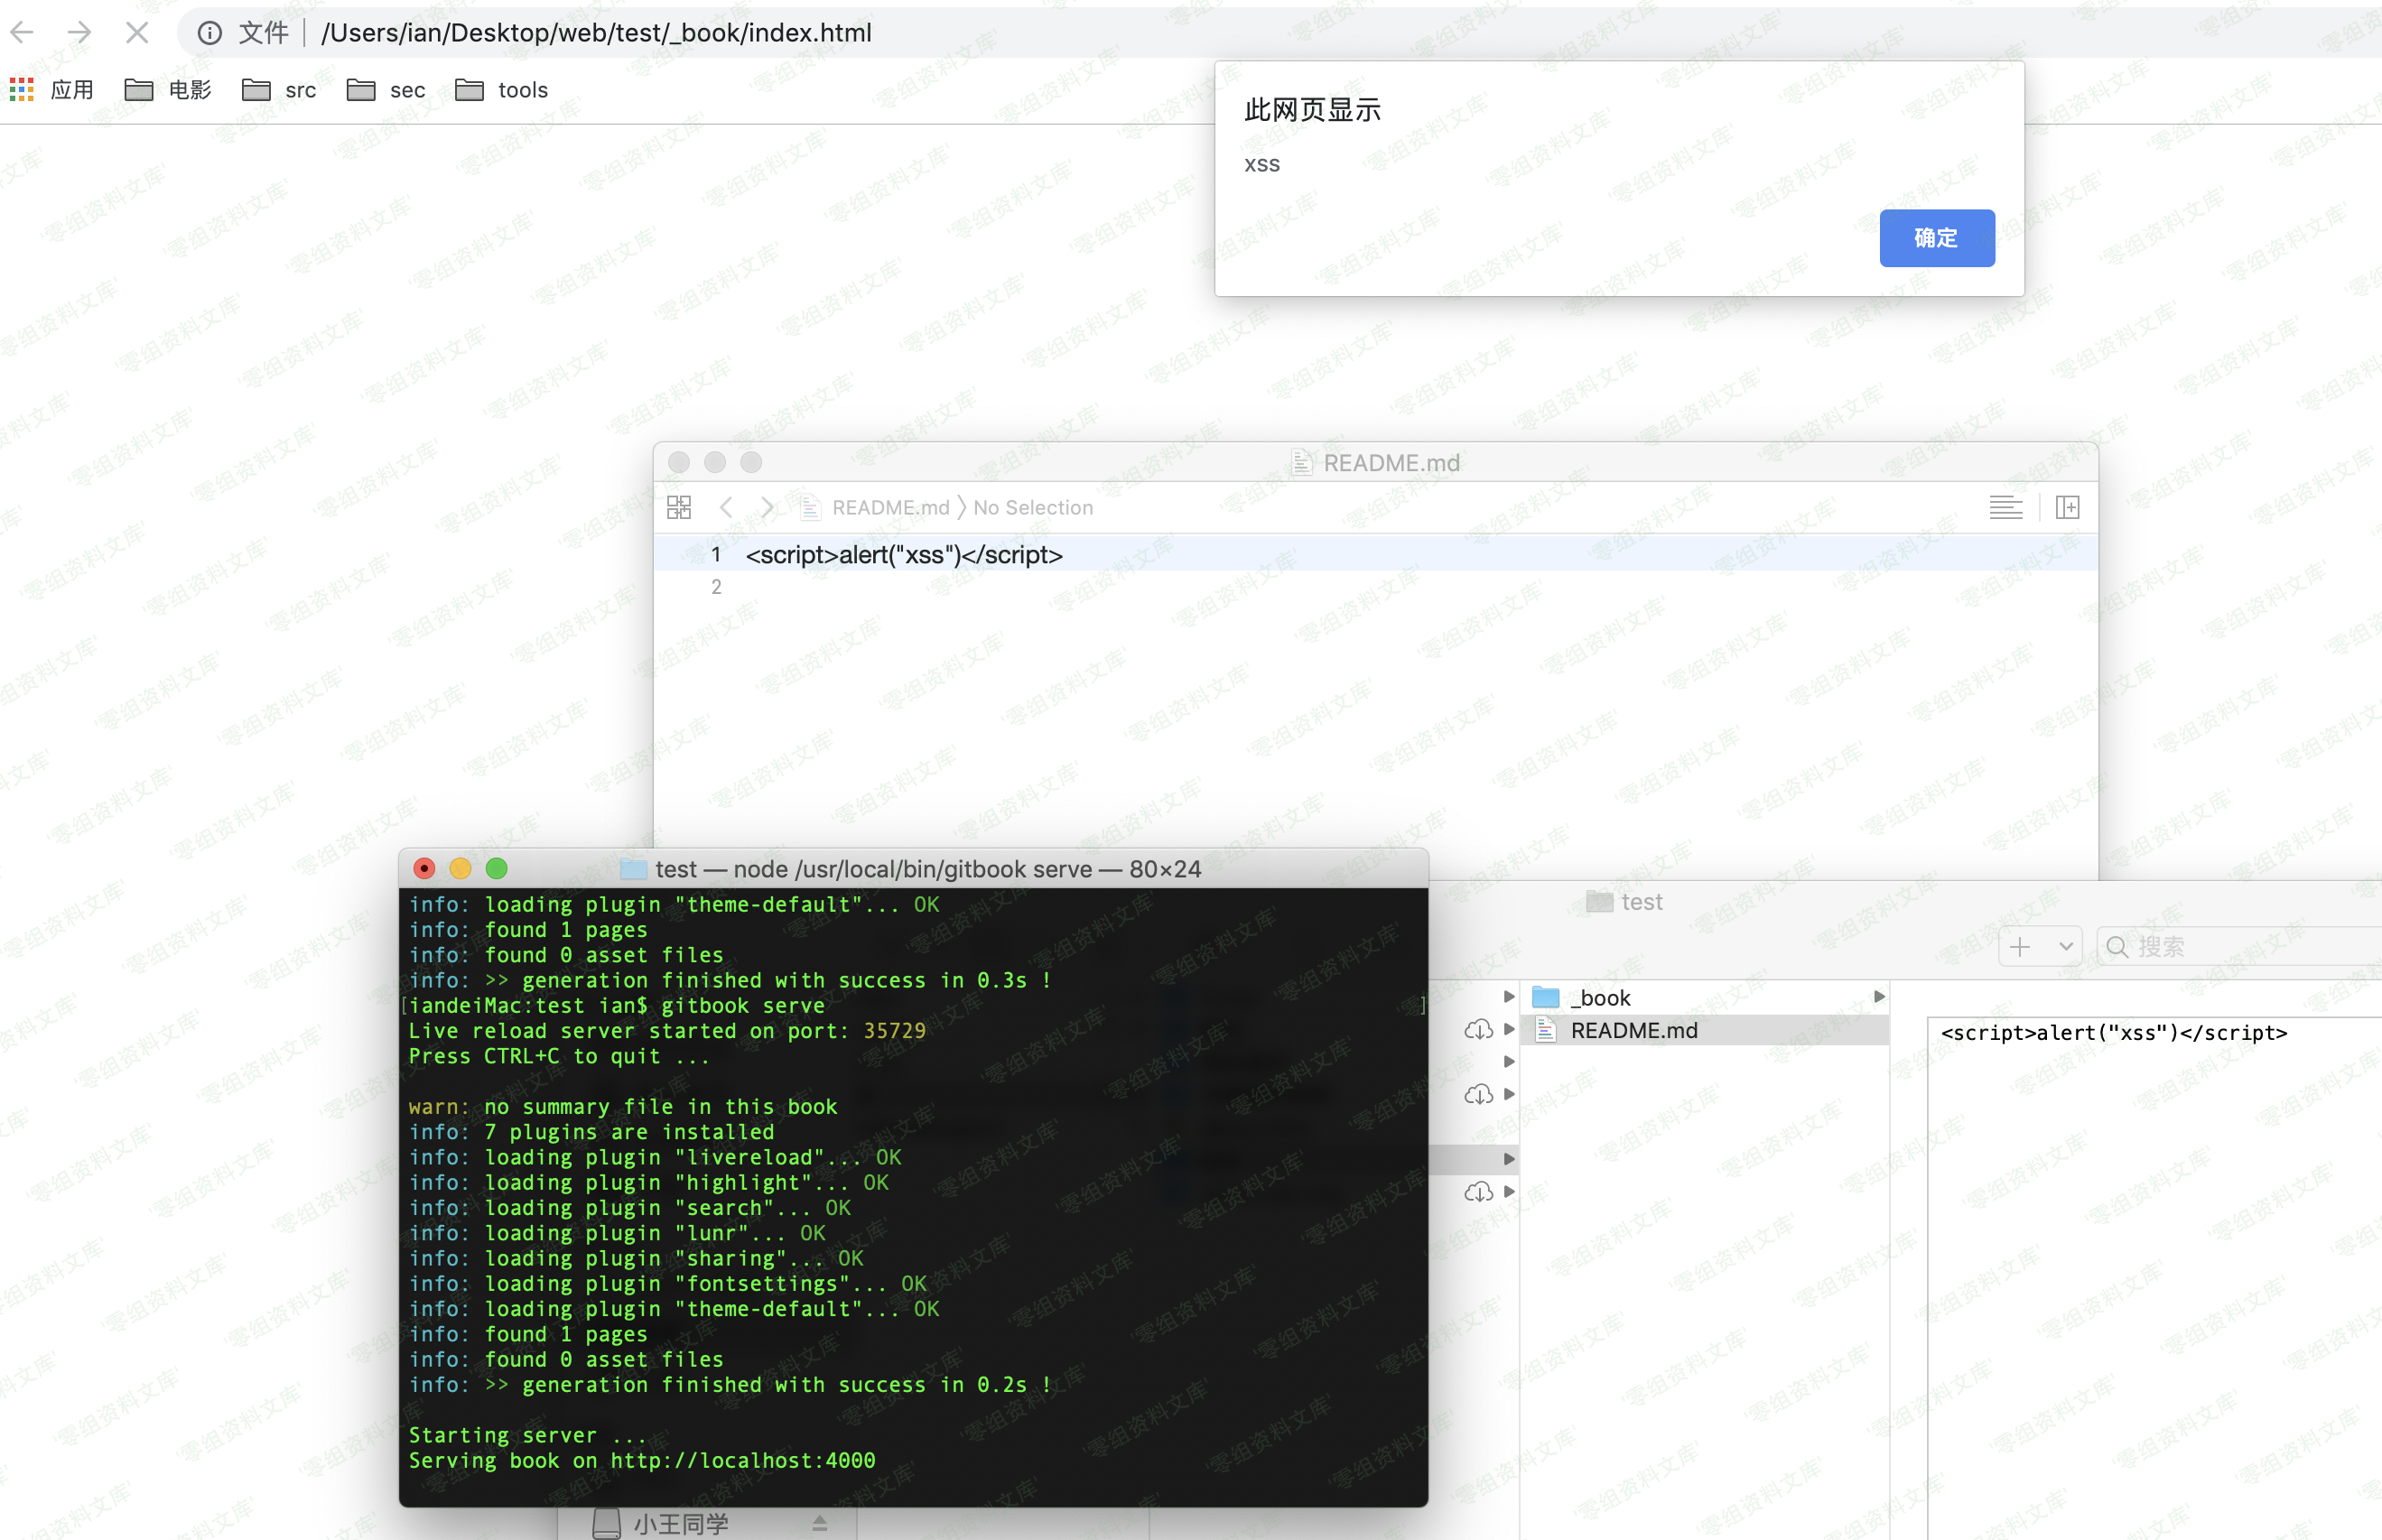Click the related-items grid icon in README editor
Viewport: 2382px width, 1540px height.
[x=679, y=508]
